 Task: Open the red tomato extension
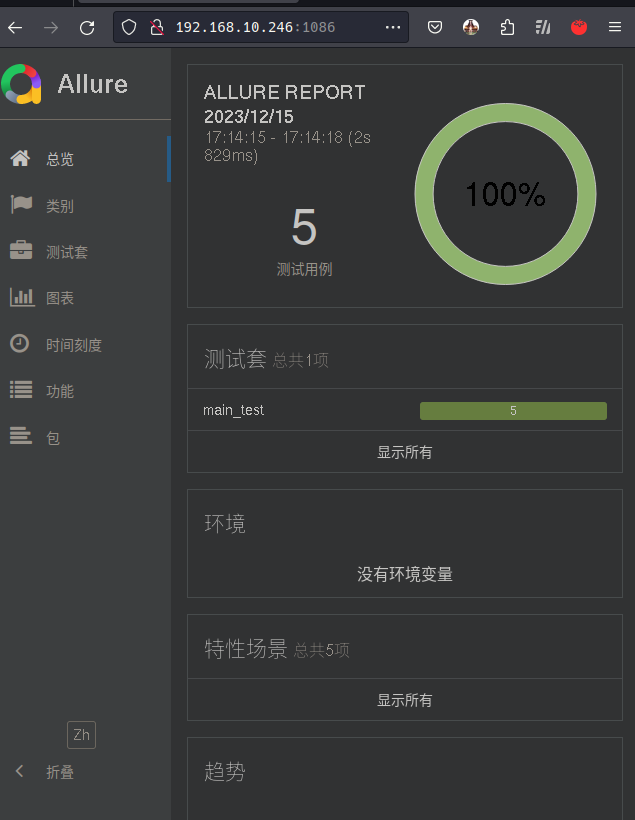(579, 27)
